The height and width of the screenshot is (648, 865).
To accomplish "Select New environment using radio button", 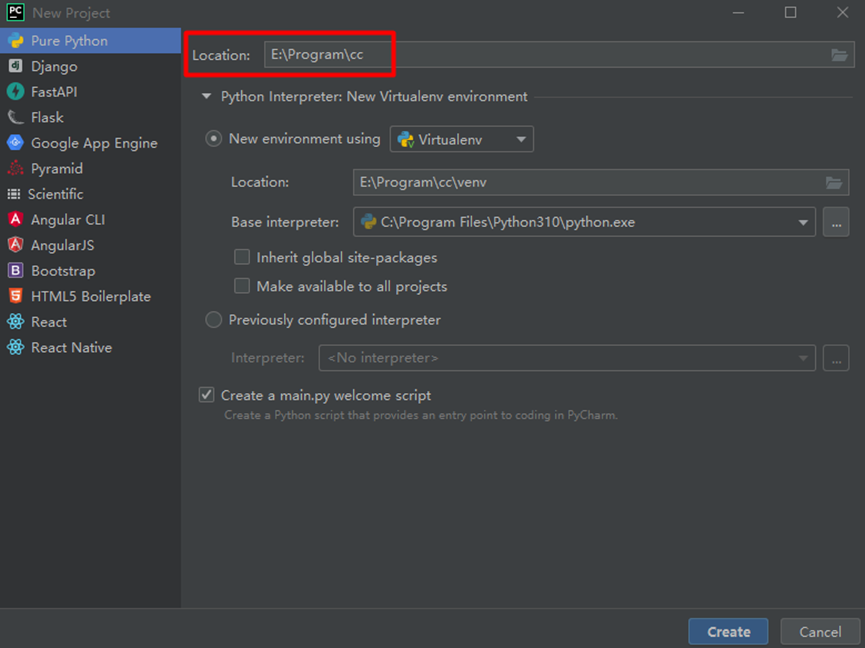I will tap(213, 138).
